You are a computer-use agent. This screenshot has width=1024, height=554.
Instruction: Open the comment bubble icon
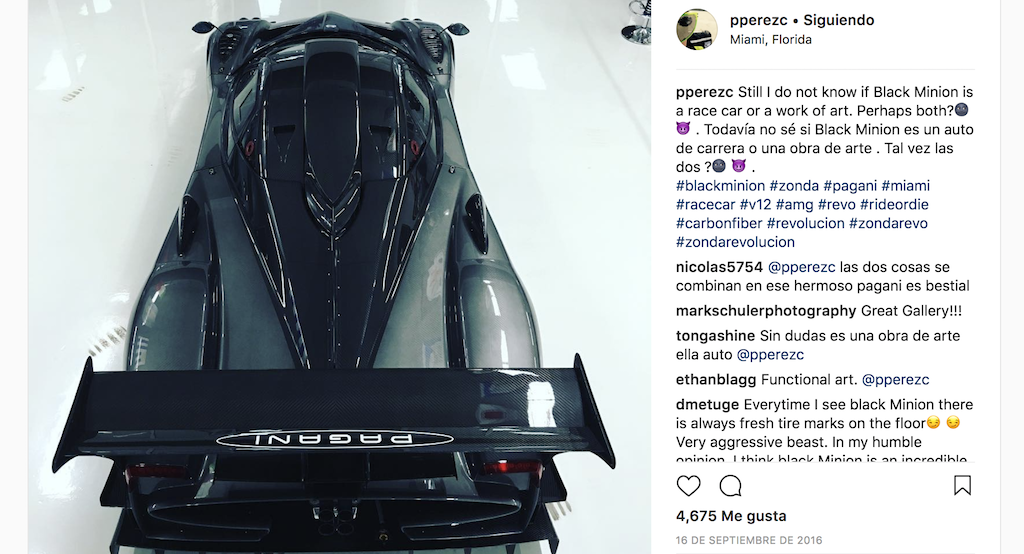click(730, 486)
